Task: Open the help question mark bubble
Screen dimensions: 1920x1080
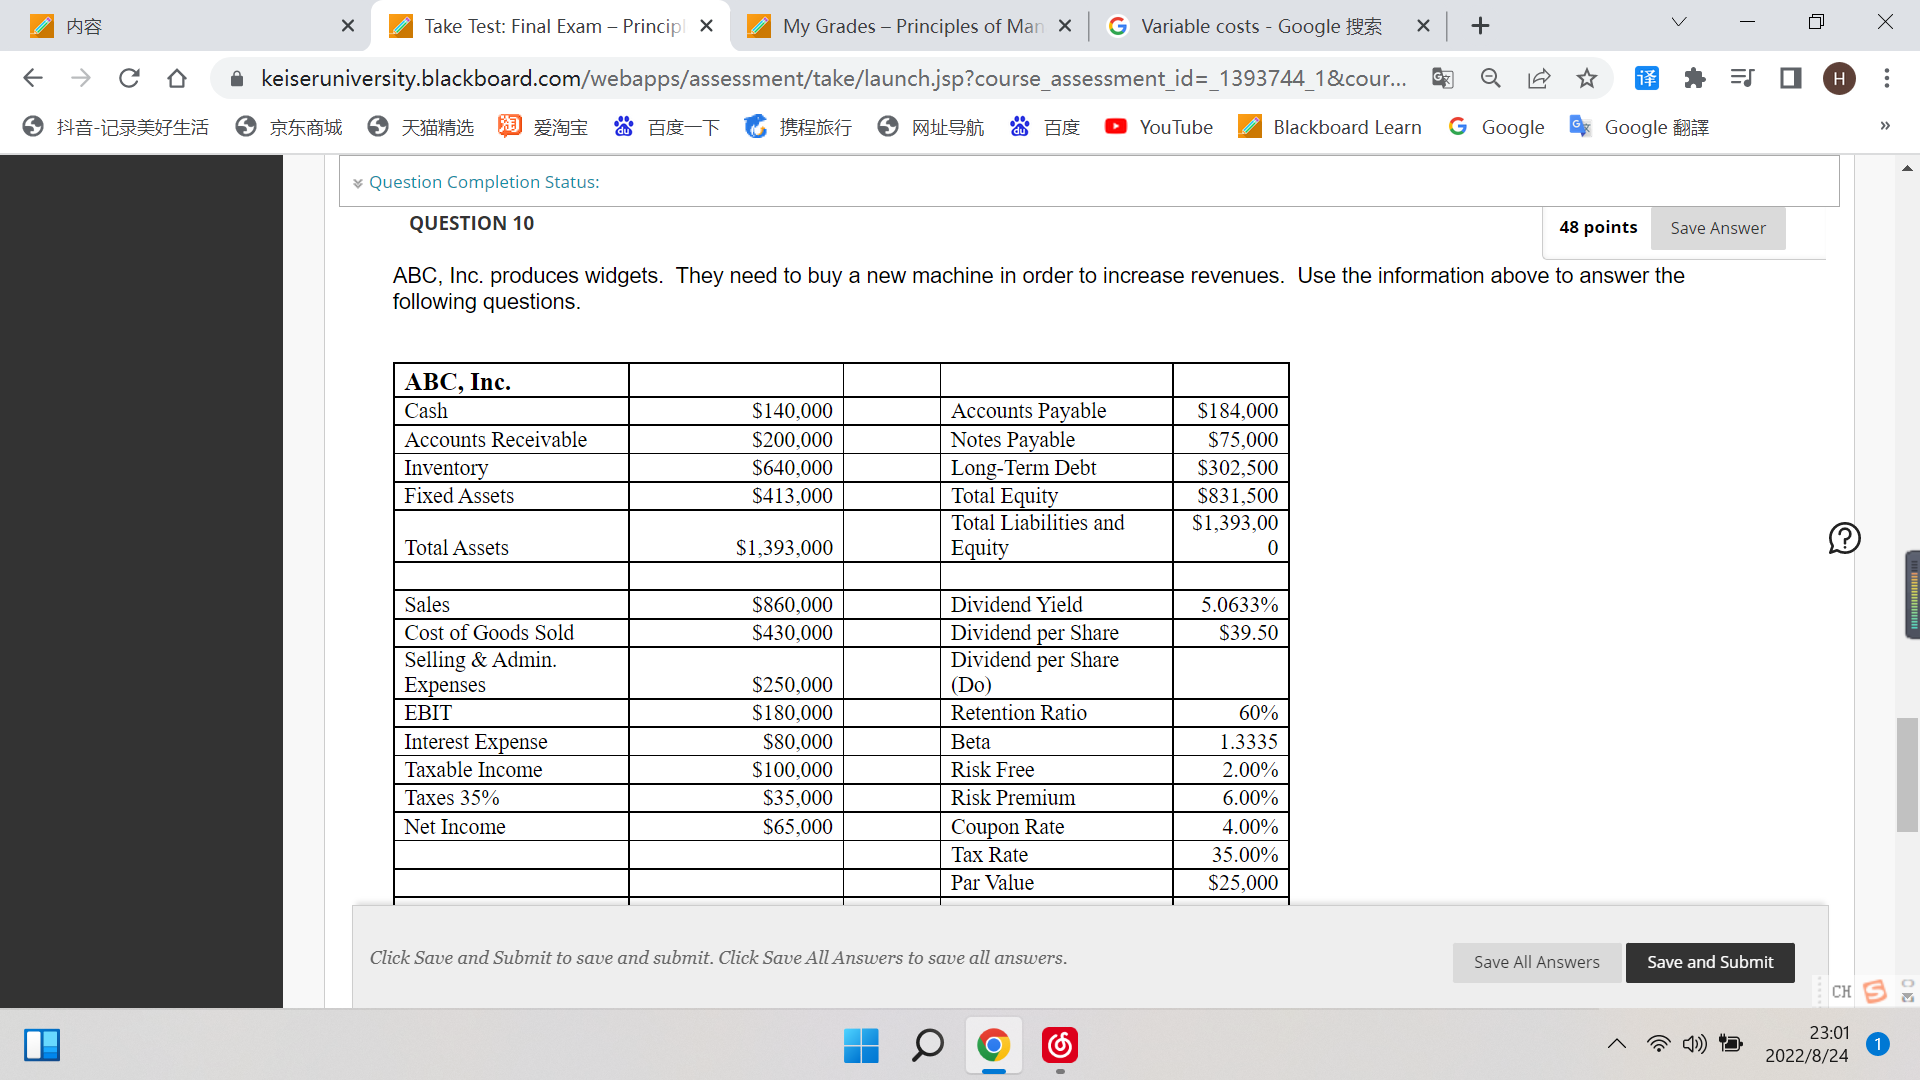Action: [x=1844, y=538]
